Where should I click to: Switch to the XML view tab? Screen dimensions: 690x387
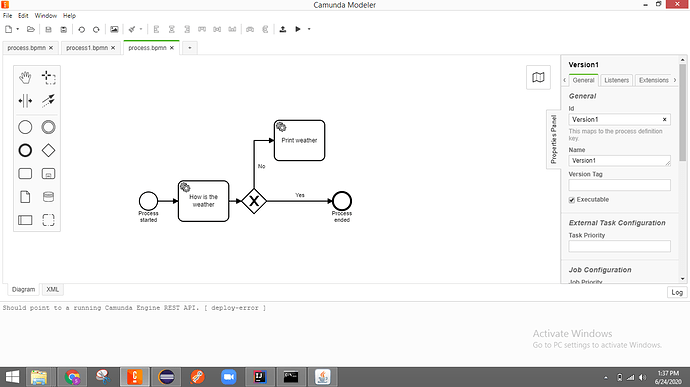tap(52, 289)
